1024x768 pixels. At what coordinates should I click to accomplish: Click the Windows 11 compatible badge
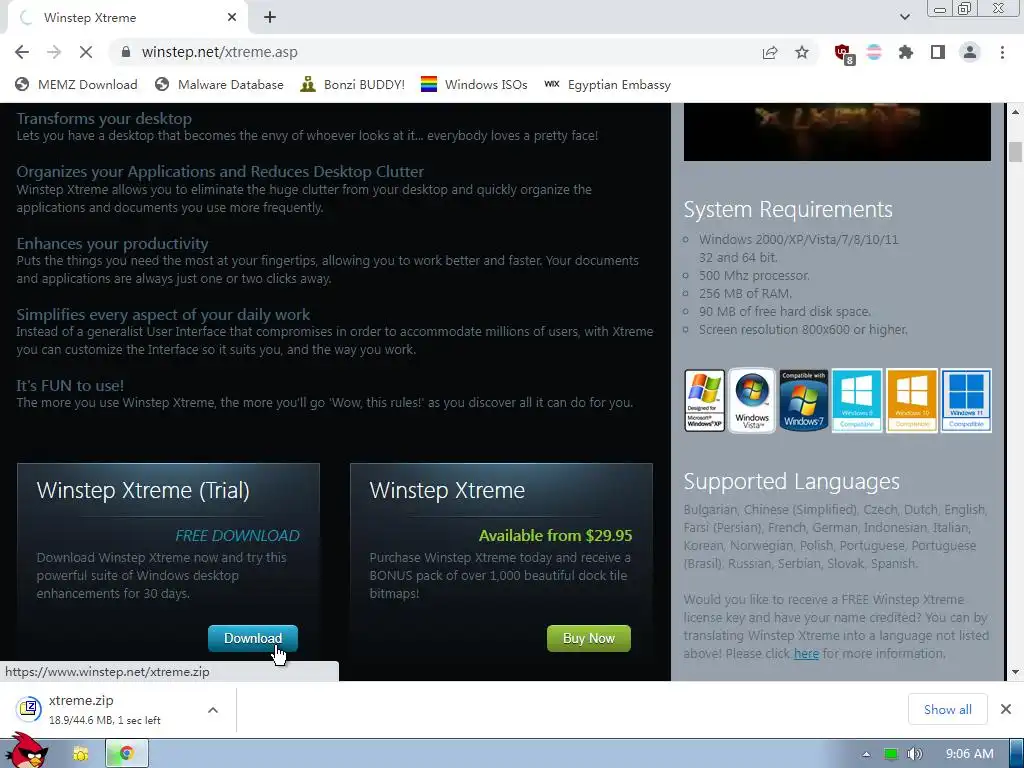coord(966,400)
